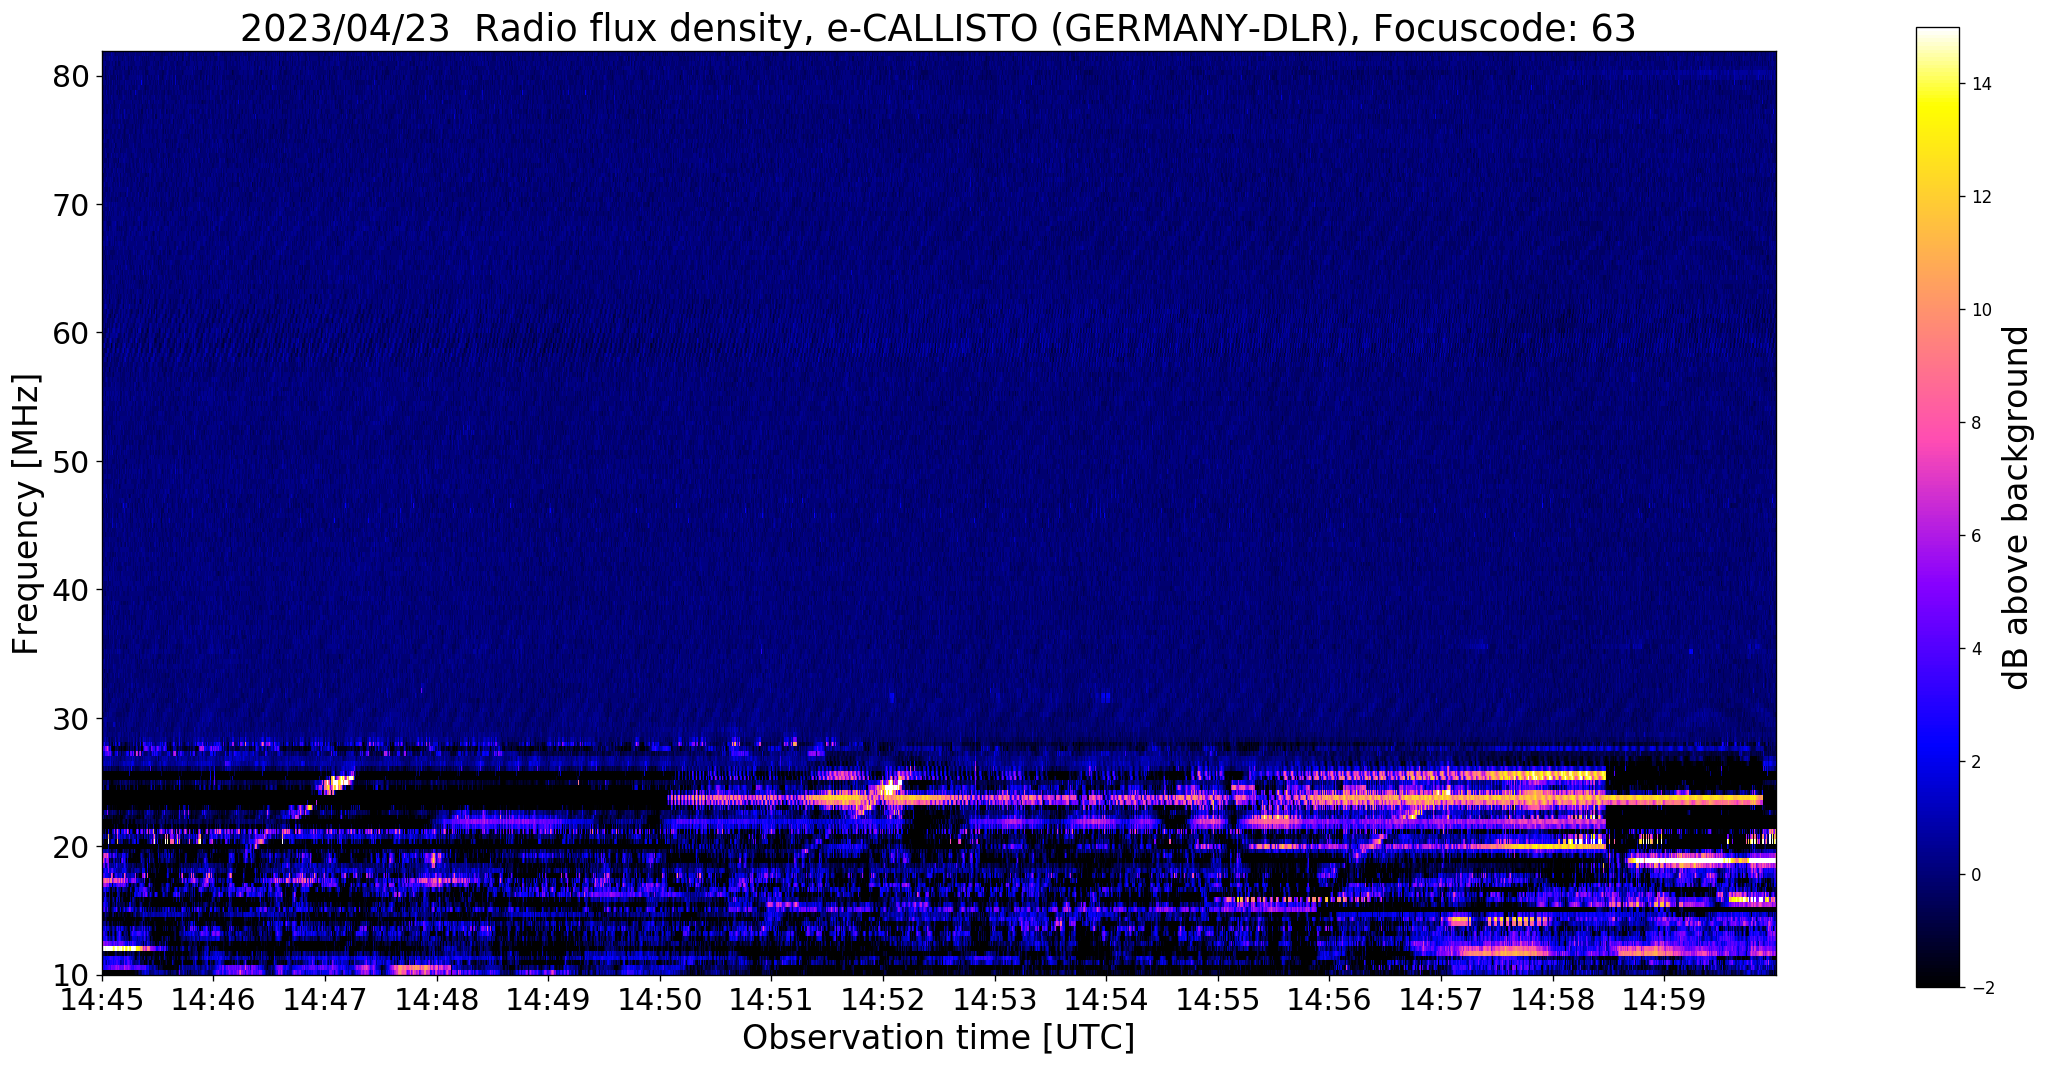Image resolution: width=2047 pixels, height=1067 pixels.
Task: Click the 70 MHz frequency tick label
Action: pos(70,205)
